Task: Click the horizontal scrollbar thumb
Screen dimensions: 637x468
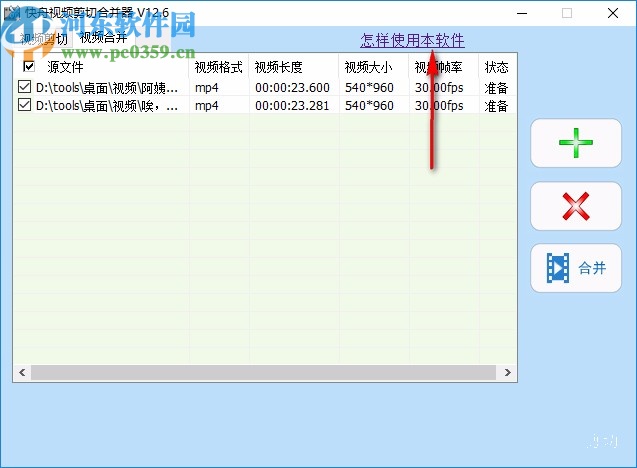Action: click(263, 373)
